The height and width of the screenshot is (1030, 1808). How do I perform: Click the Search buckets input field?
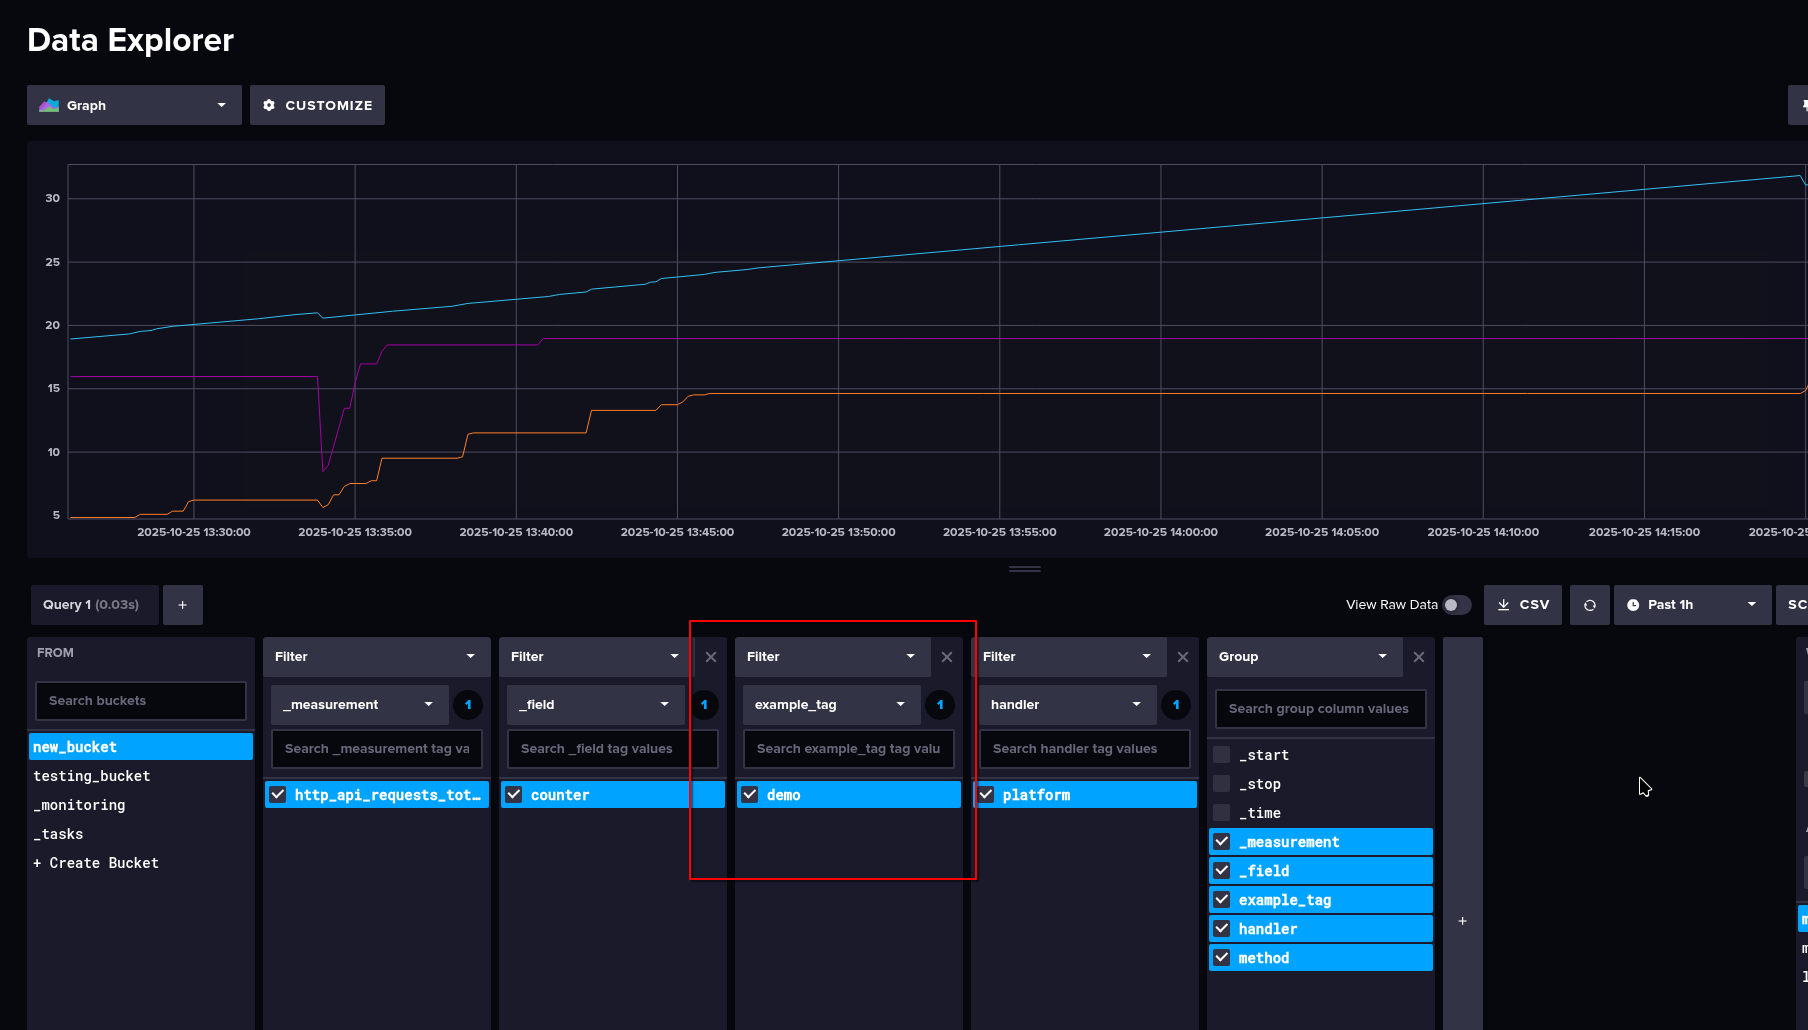(141, 701)
